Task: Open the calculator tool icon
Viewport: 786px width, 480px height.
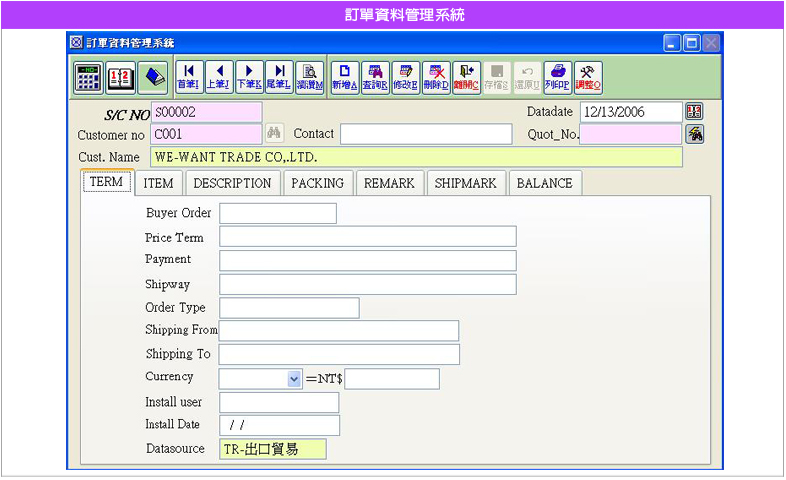Action: click(88, 77)
